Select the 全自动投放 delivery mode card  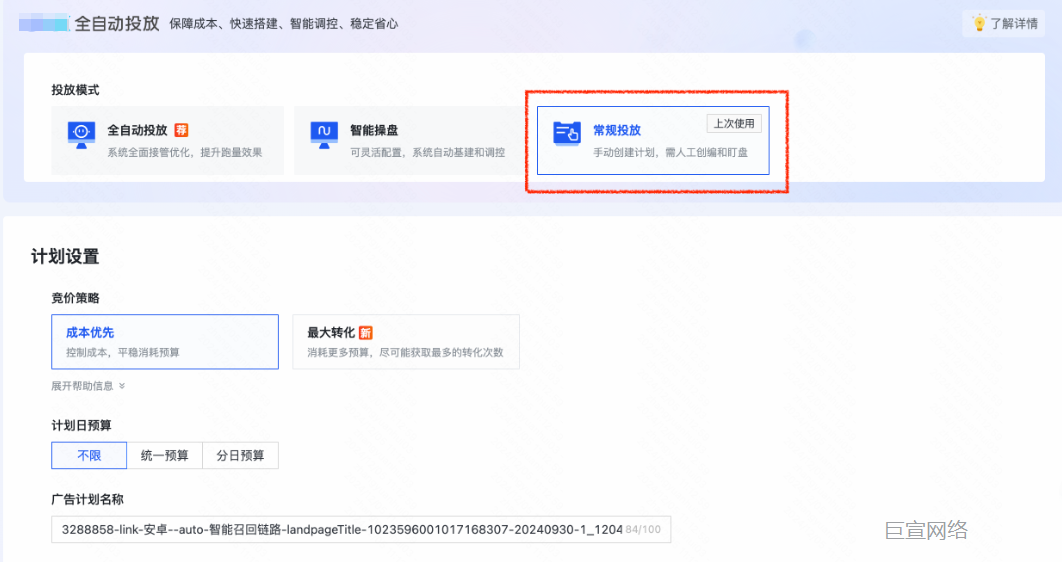(168, 140)
